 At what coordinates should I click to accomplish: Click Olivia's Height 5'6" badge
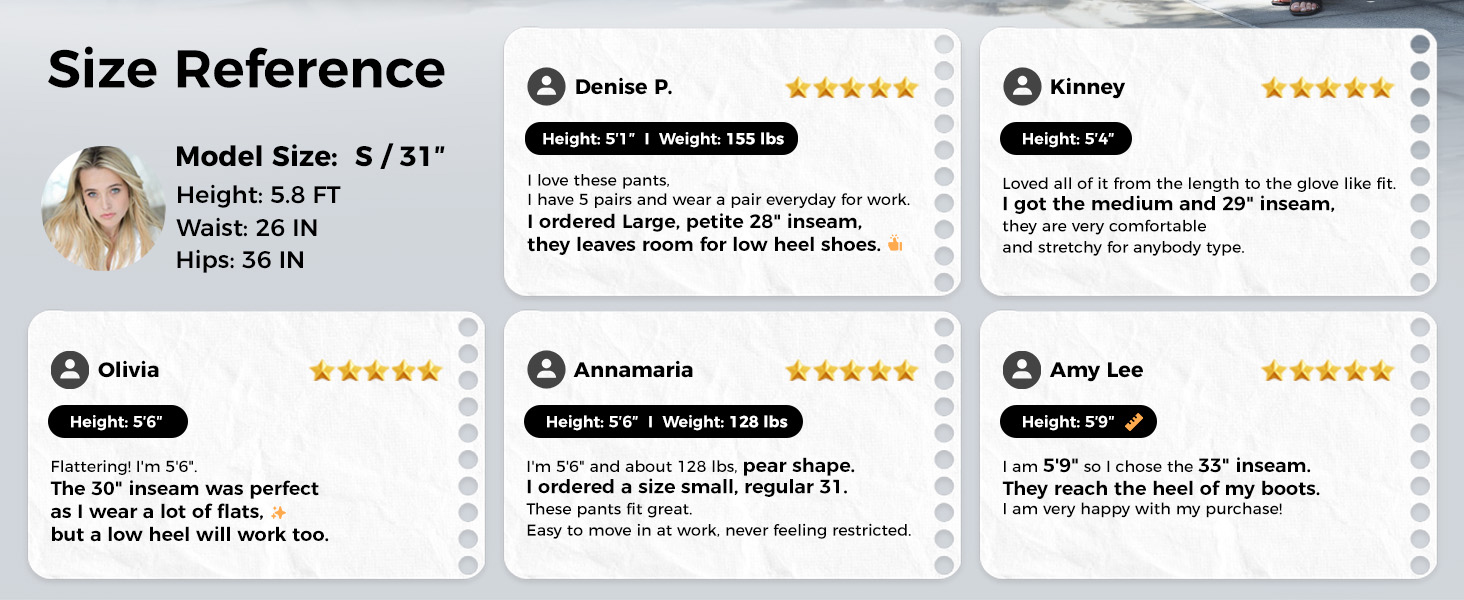tap(116, 422)
